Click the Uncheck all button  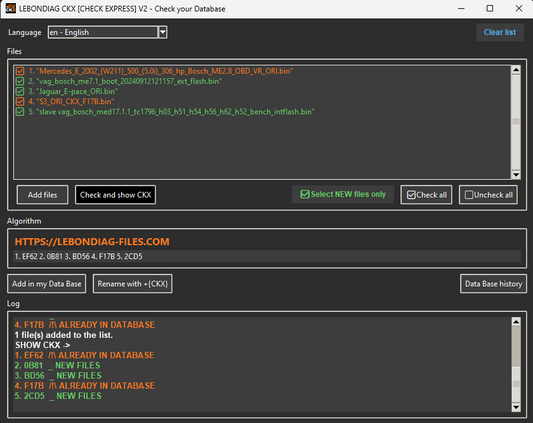tap(488, 195)
